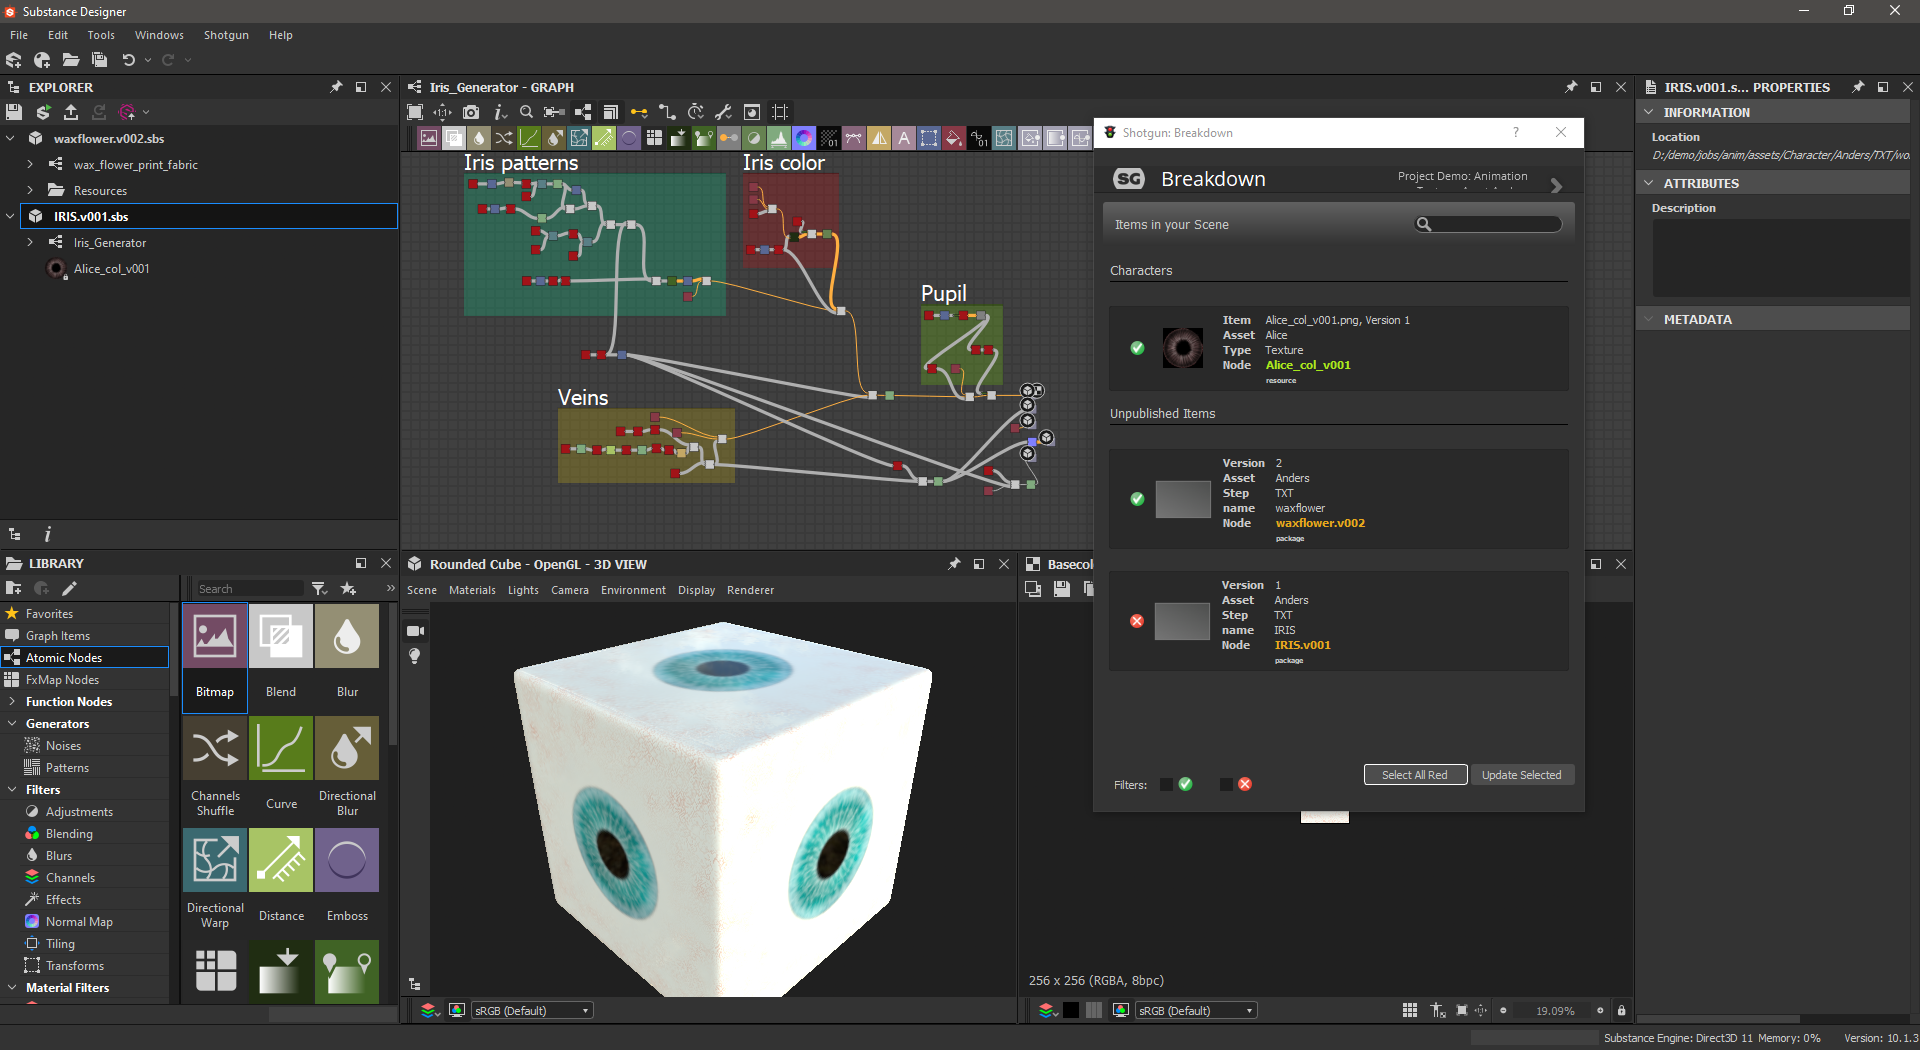Add a Blur node from graph node bar
1920x1050 pixels.
click(x=479, y=138)
